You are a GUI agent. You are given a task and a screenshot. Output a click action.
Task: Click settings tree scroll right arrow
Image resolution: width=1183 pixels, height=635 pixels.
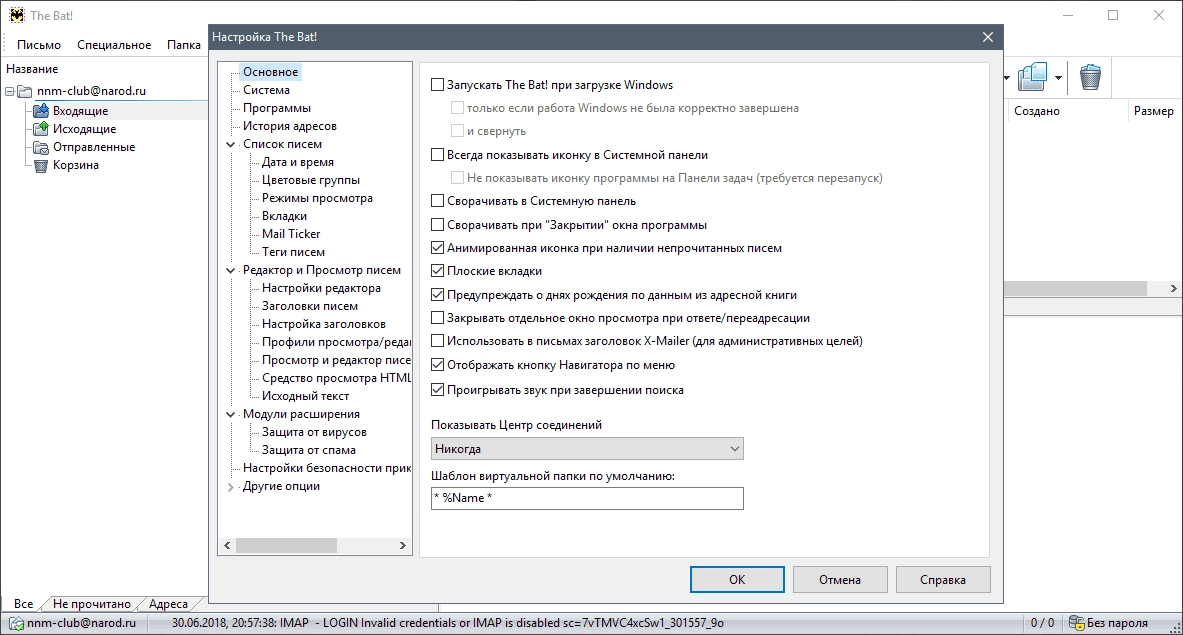(x=402, y=545)
